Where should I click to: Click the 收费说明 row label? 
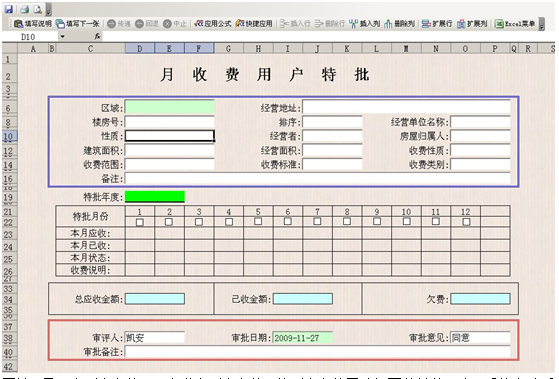pyautogui.click(x=91, y=270)
